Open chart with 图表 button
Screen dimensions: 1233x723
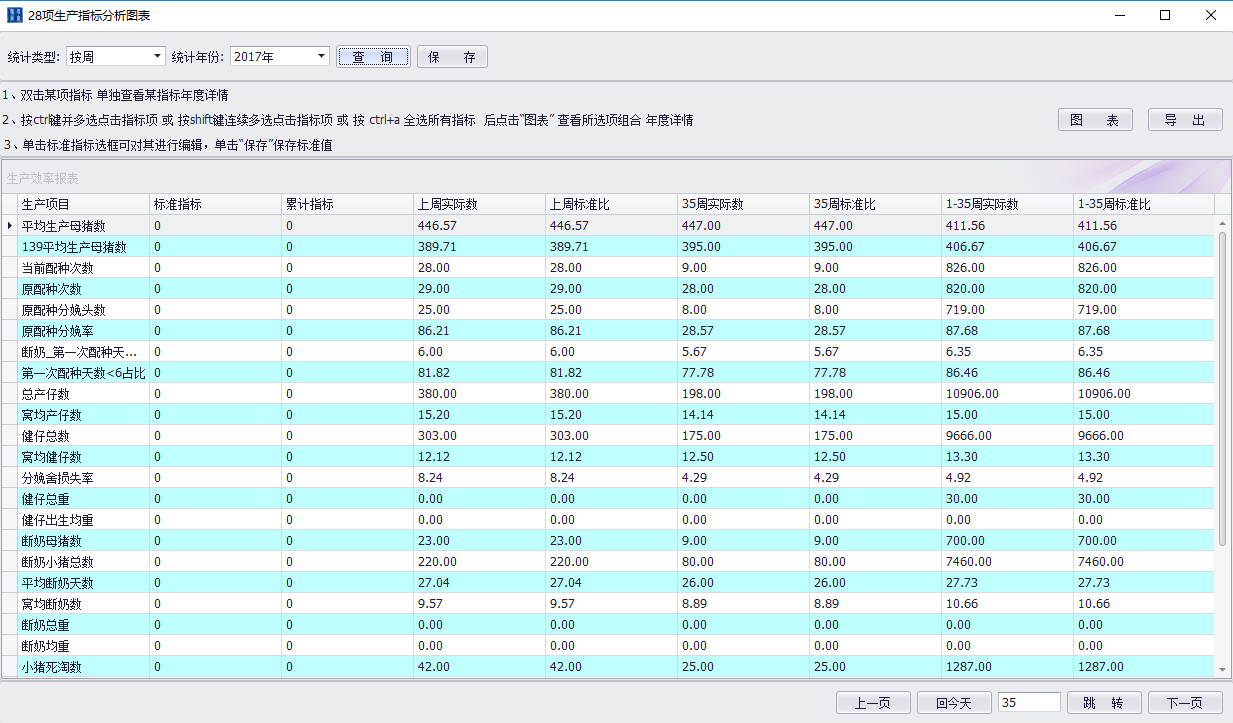point(1095,120)
